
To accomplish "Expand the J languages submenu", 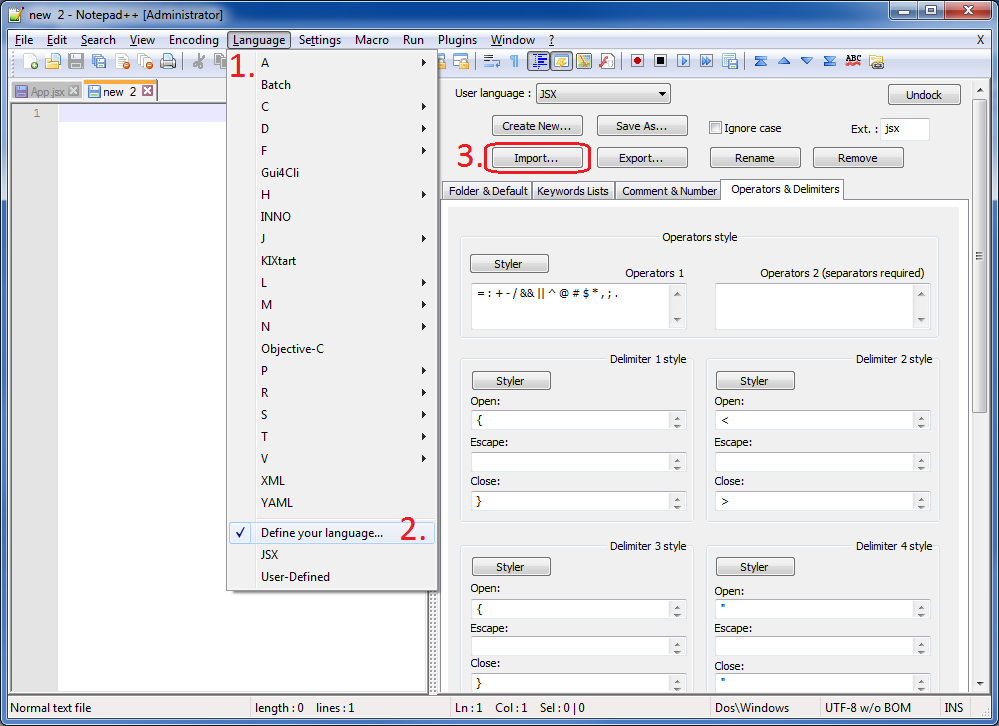I will 332,238.
